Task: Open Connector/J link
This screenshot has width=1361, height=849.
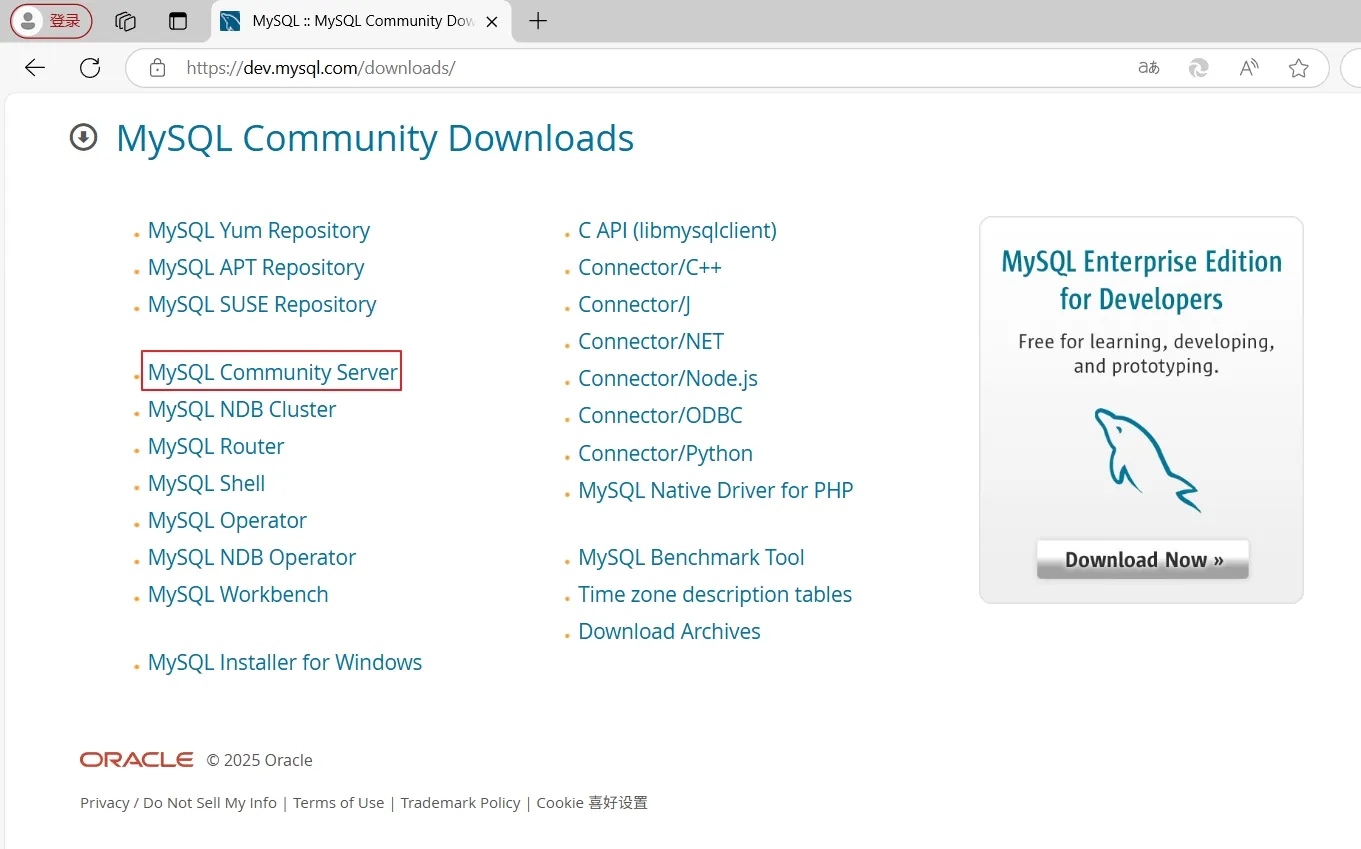Action: (x=634, y=305)
